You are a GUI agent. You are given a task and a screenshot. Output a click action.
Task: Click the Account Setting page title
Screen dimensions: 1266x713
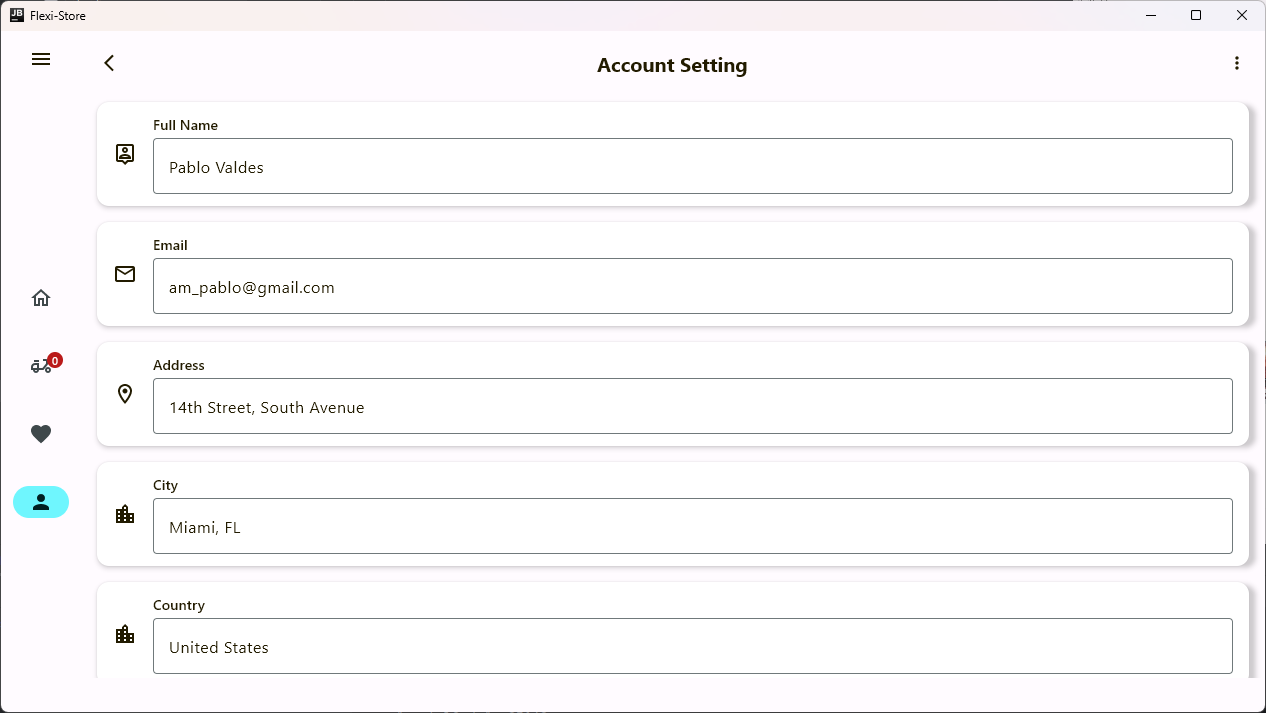tap(672, 65)
